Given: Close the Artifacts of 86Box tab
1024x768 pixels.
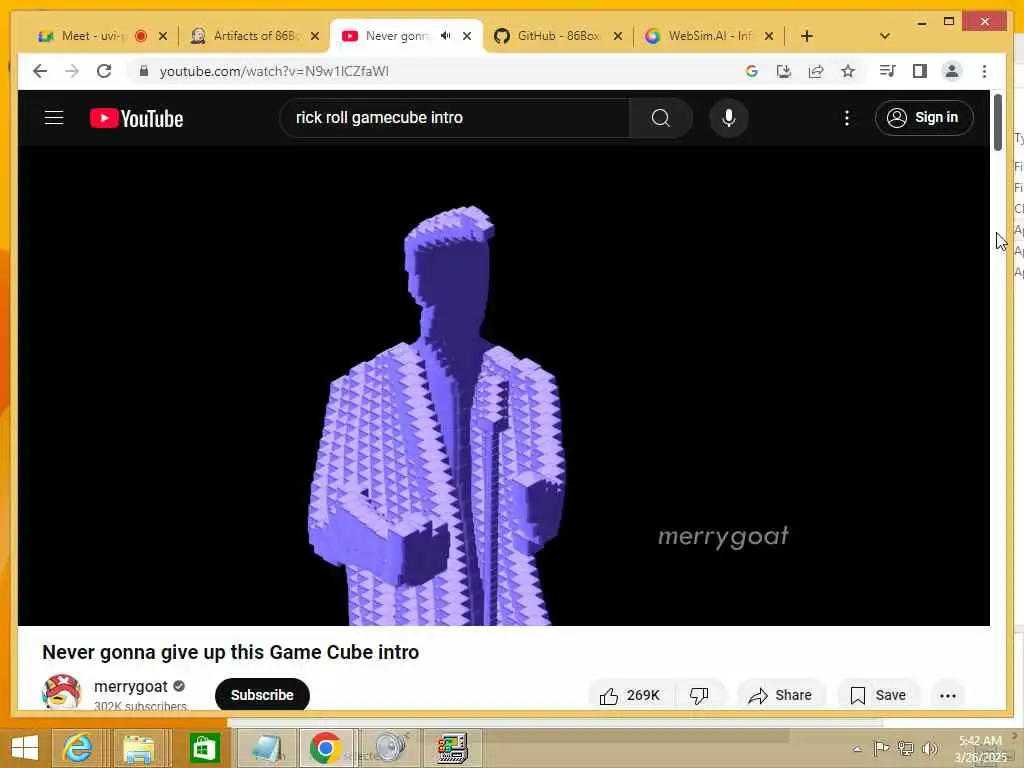Looking at the screenshot, I should tap(315, 36).
